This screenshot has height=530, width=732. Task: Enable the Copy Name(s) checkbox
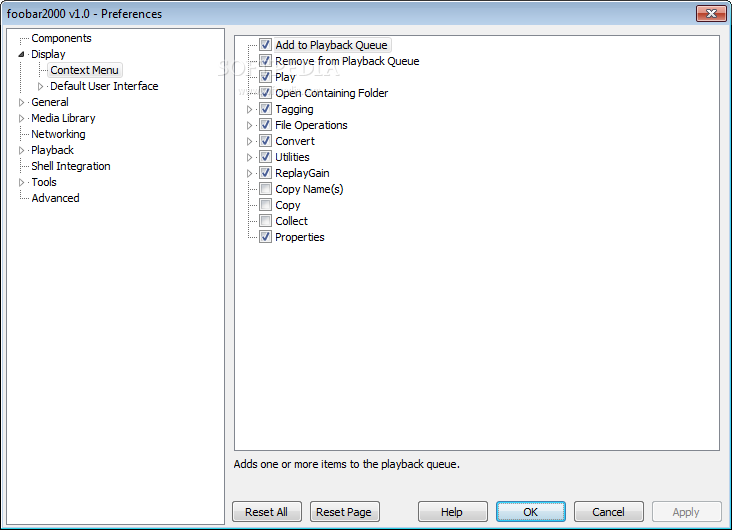pyautogui.click(x=265, y=189)
